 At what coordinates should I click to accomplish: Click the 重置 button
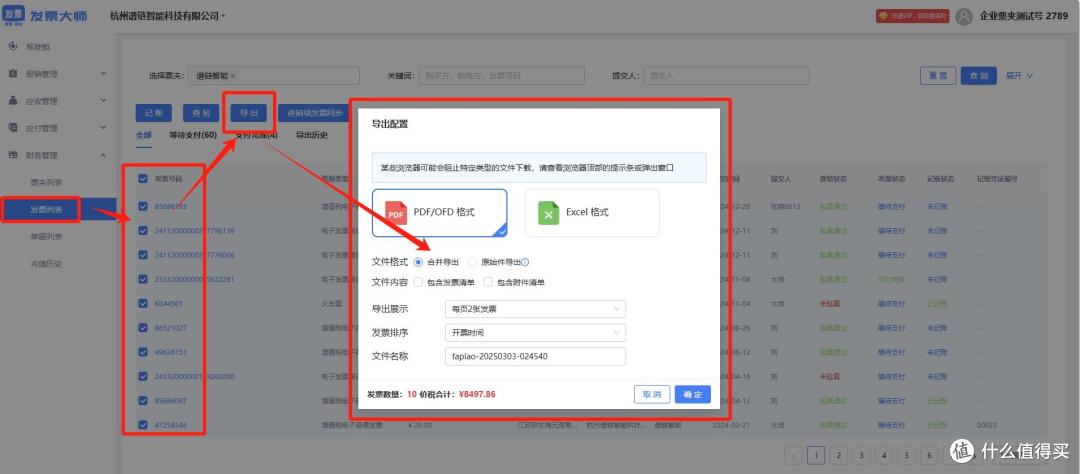coord(937,76)
